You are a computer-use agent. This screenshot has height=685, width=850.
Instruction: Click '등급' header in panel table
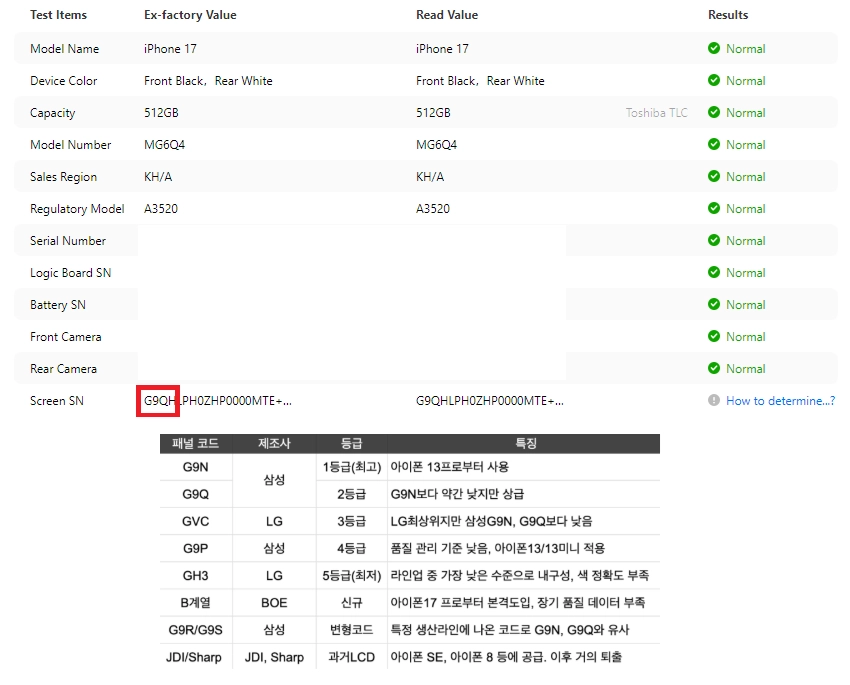(351, 443)
